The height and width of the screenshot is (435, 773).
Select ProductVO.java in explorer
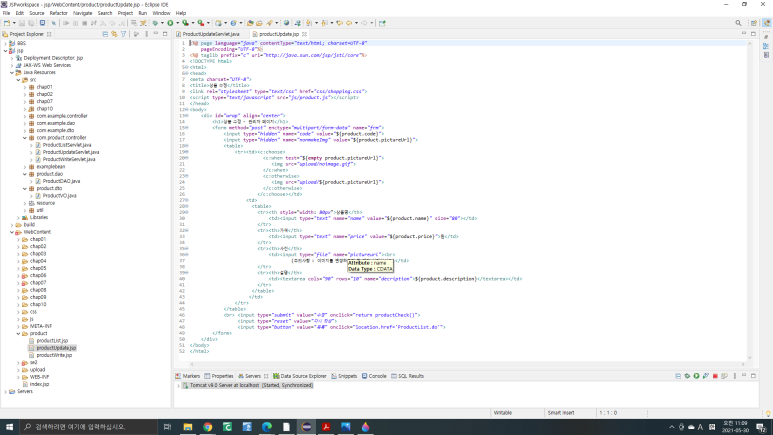click(59, 196)
